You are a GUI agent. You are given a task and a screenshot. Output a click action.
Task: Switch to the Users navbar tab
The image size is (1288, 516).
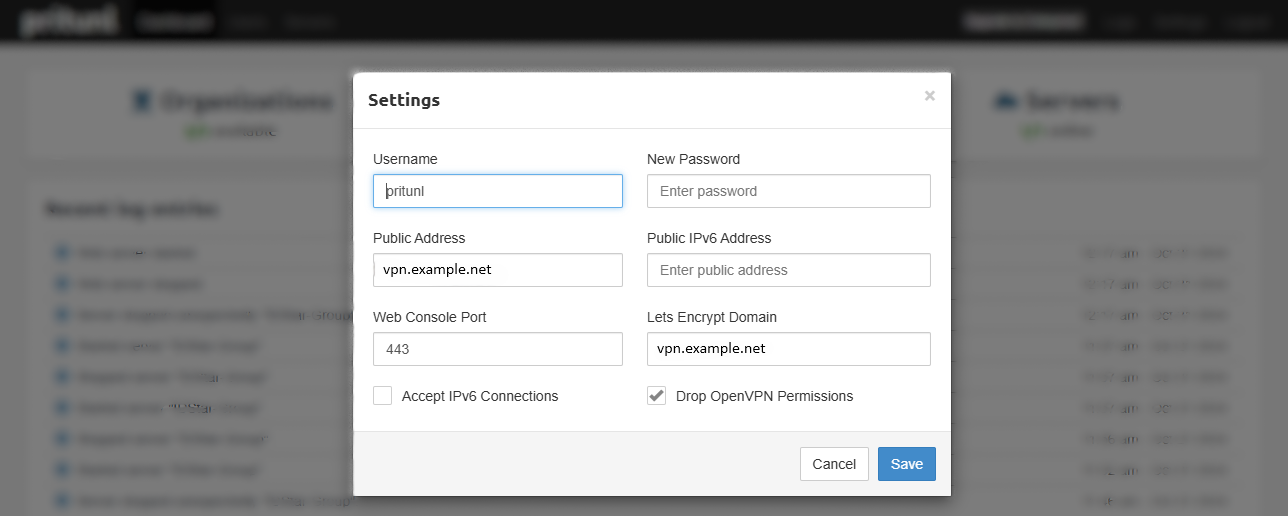246,22
